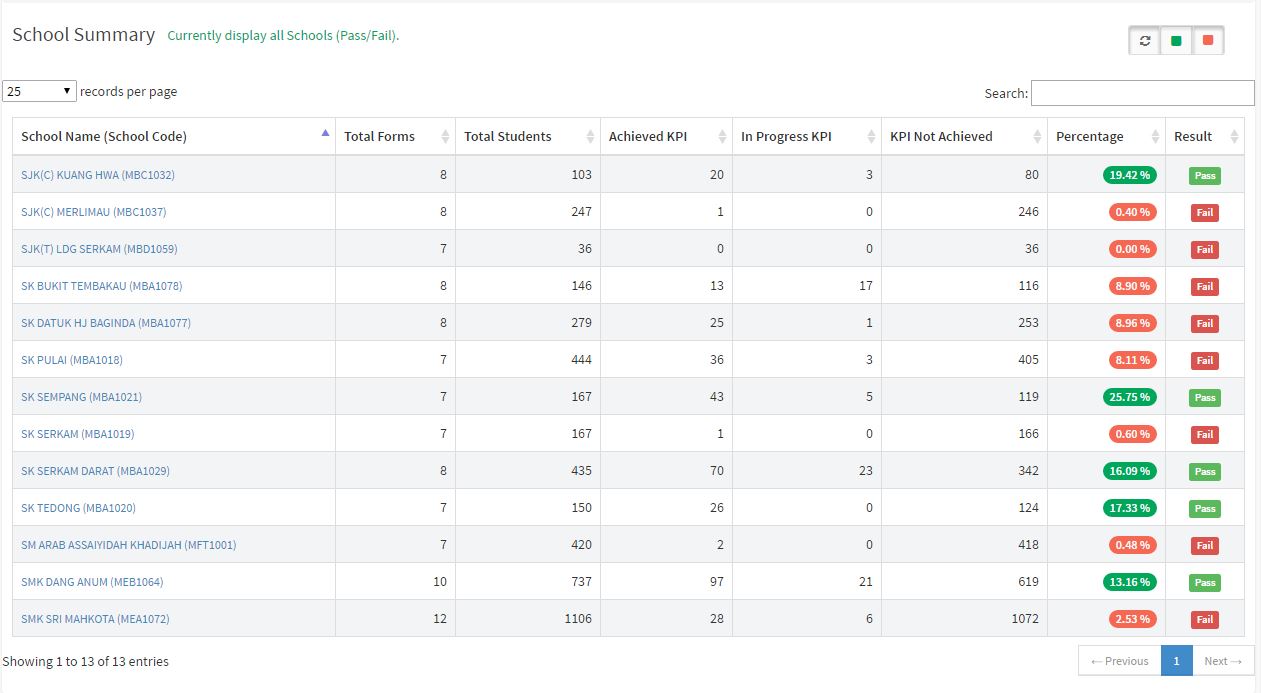Open SM ARAB ASSAIYIDAH KHADIJAH link
The height and width of the screenshot is (693, 1261).
(x=128, y=545)
